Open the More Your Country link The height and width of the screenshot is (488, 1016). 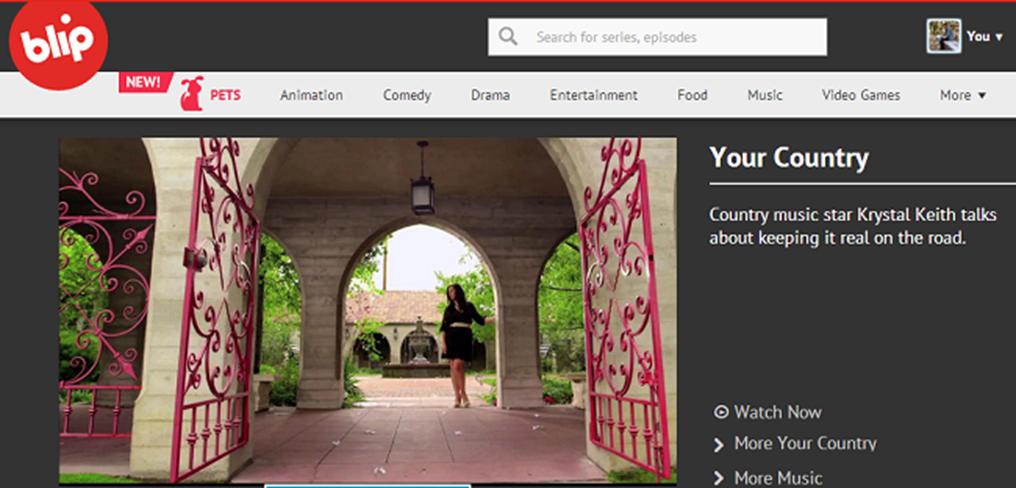point(805,444)
